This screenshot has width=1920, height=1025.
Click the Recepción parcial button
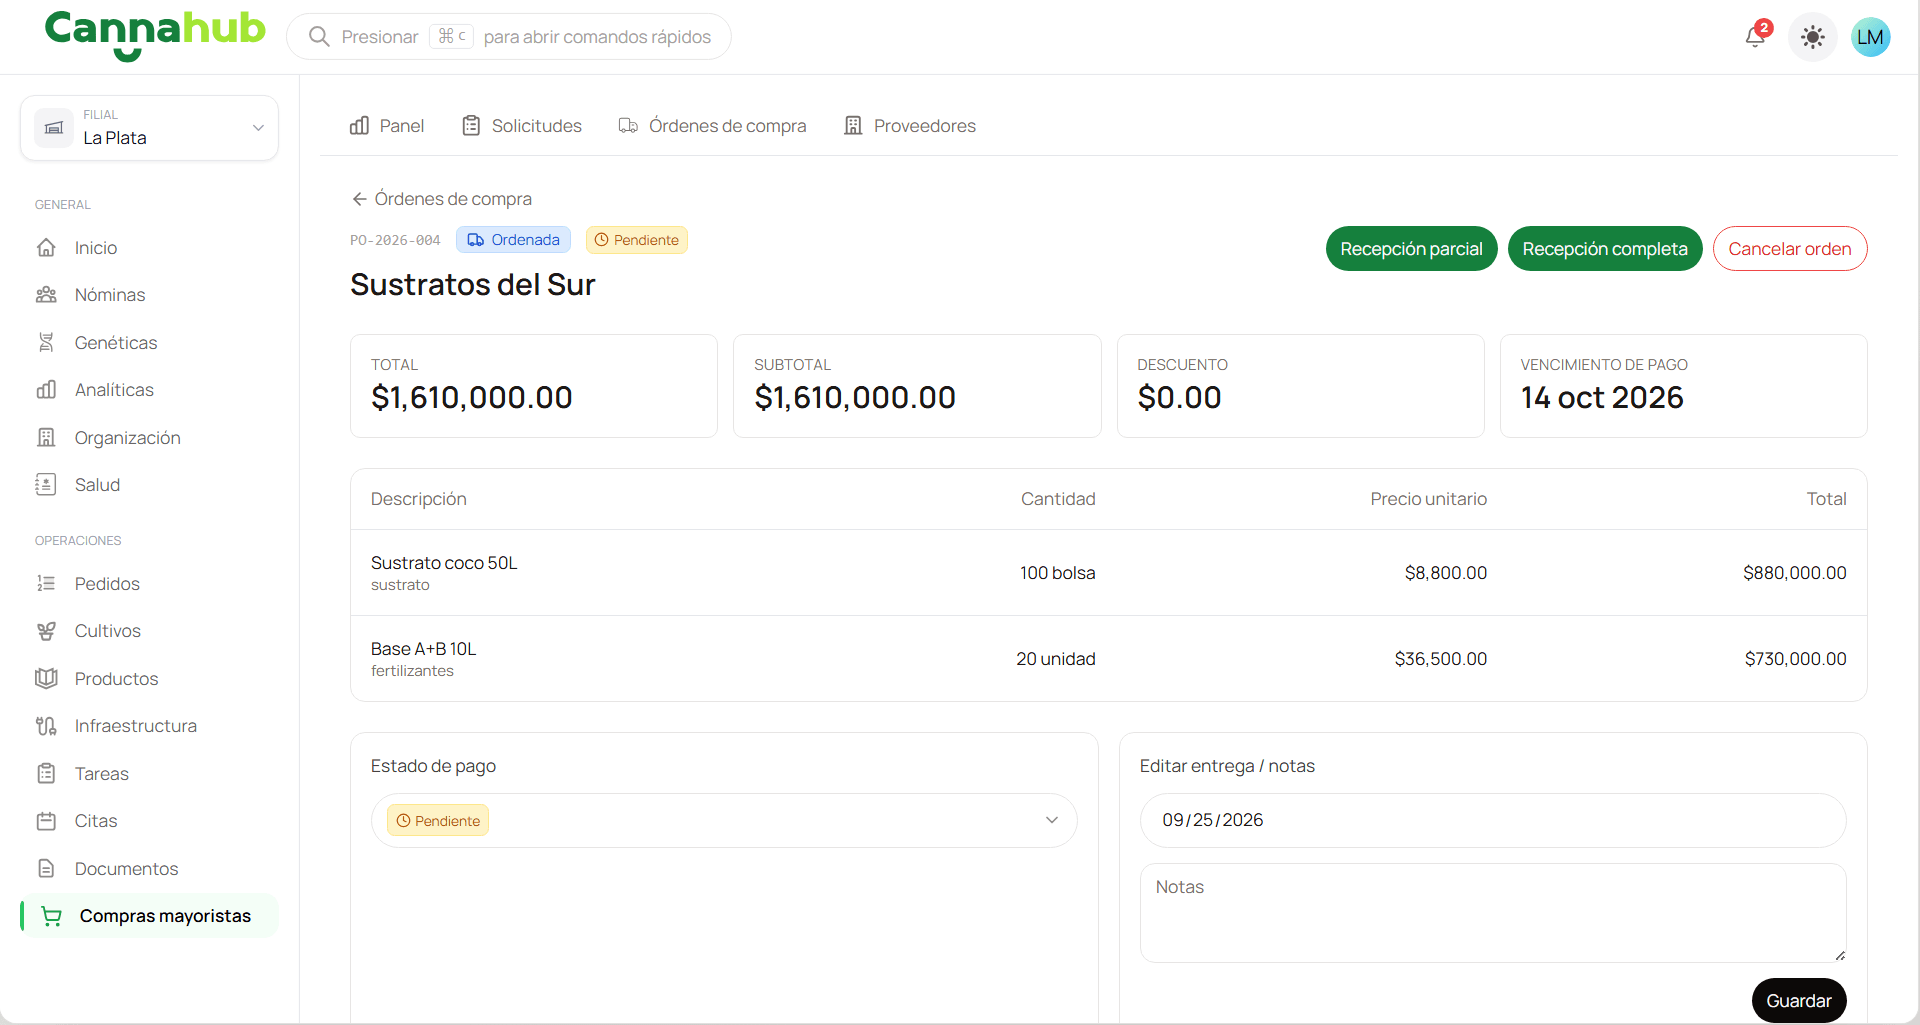(x=1411, y=248)
